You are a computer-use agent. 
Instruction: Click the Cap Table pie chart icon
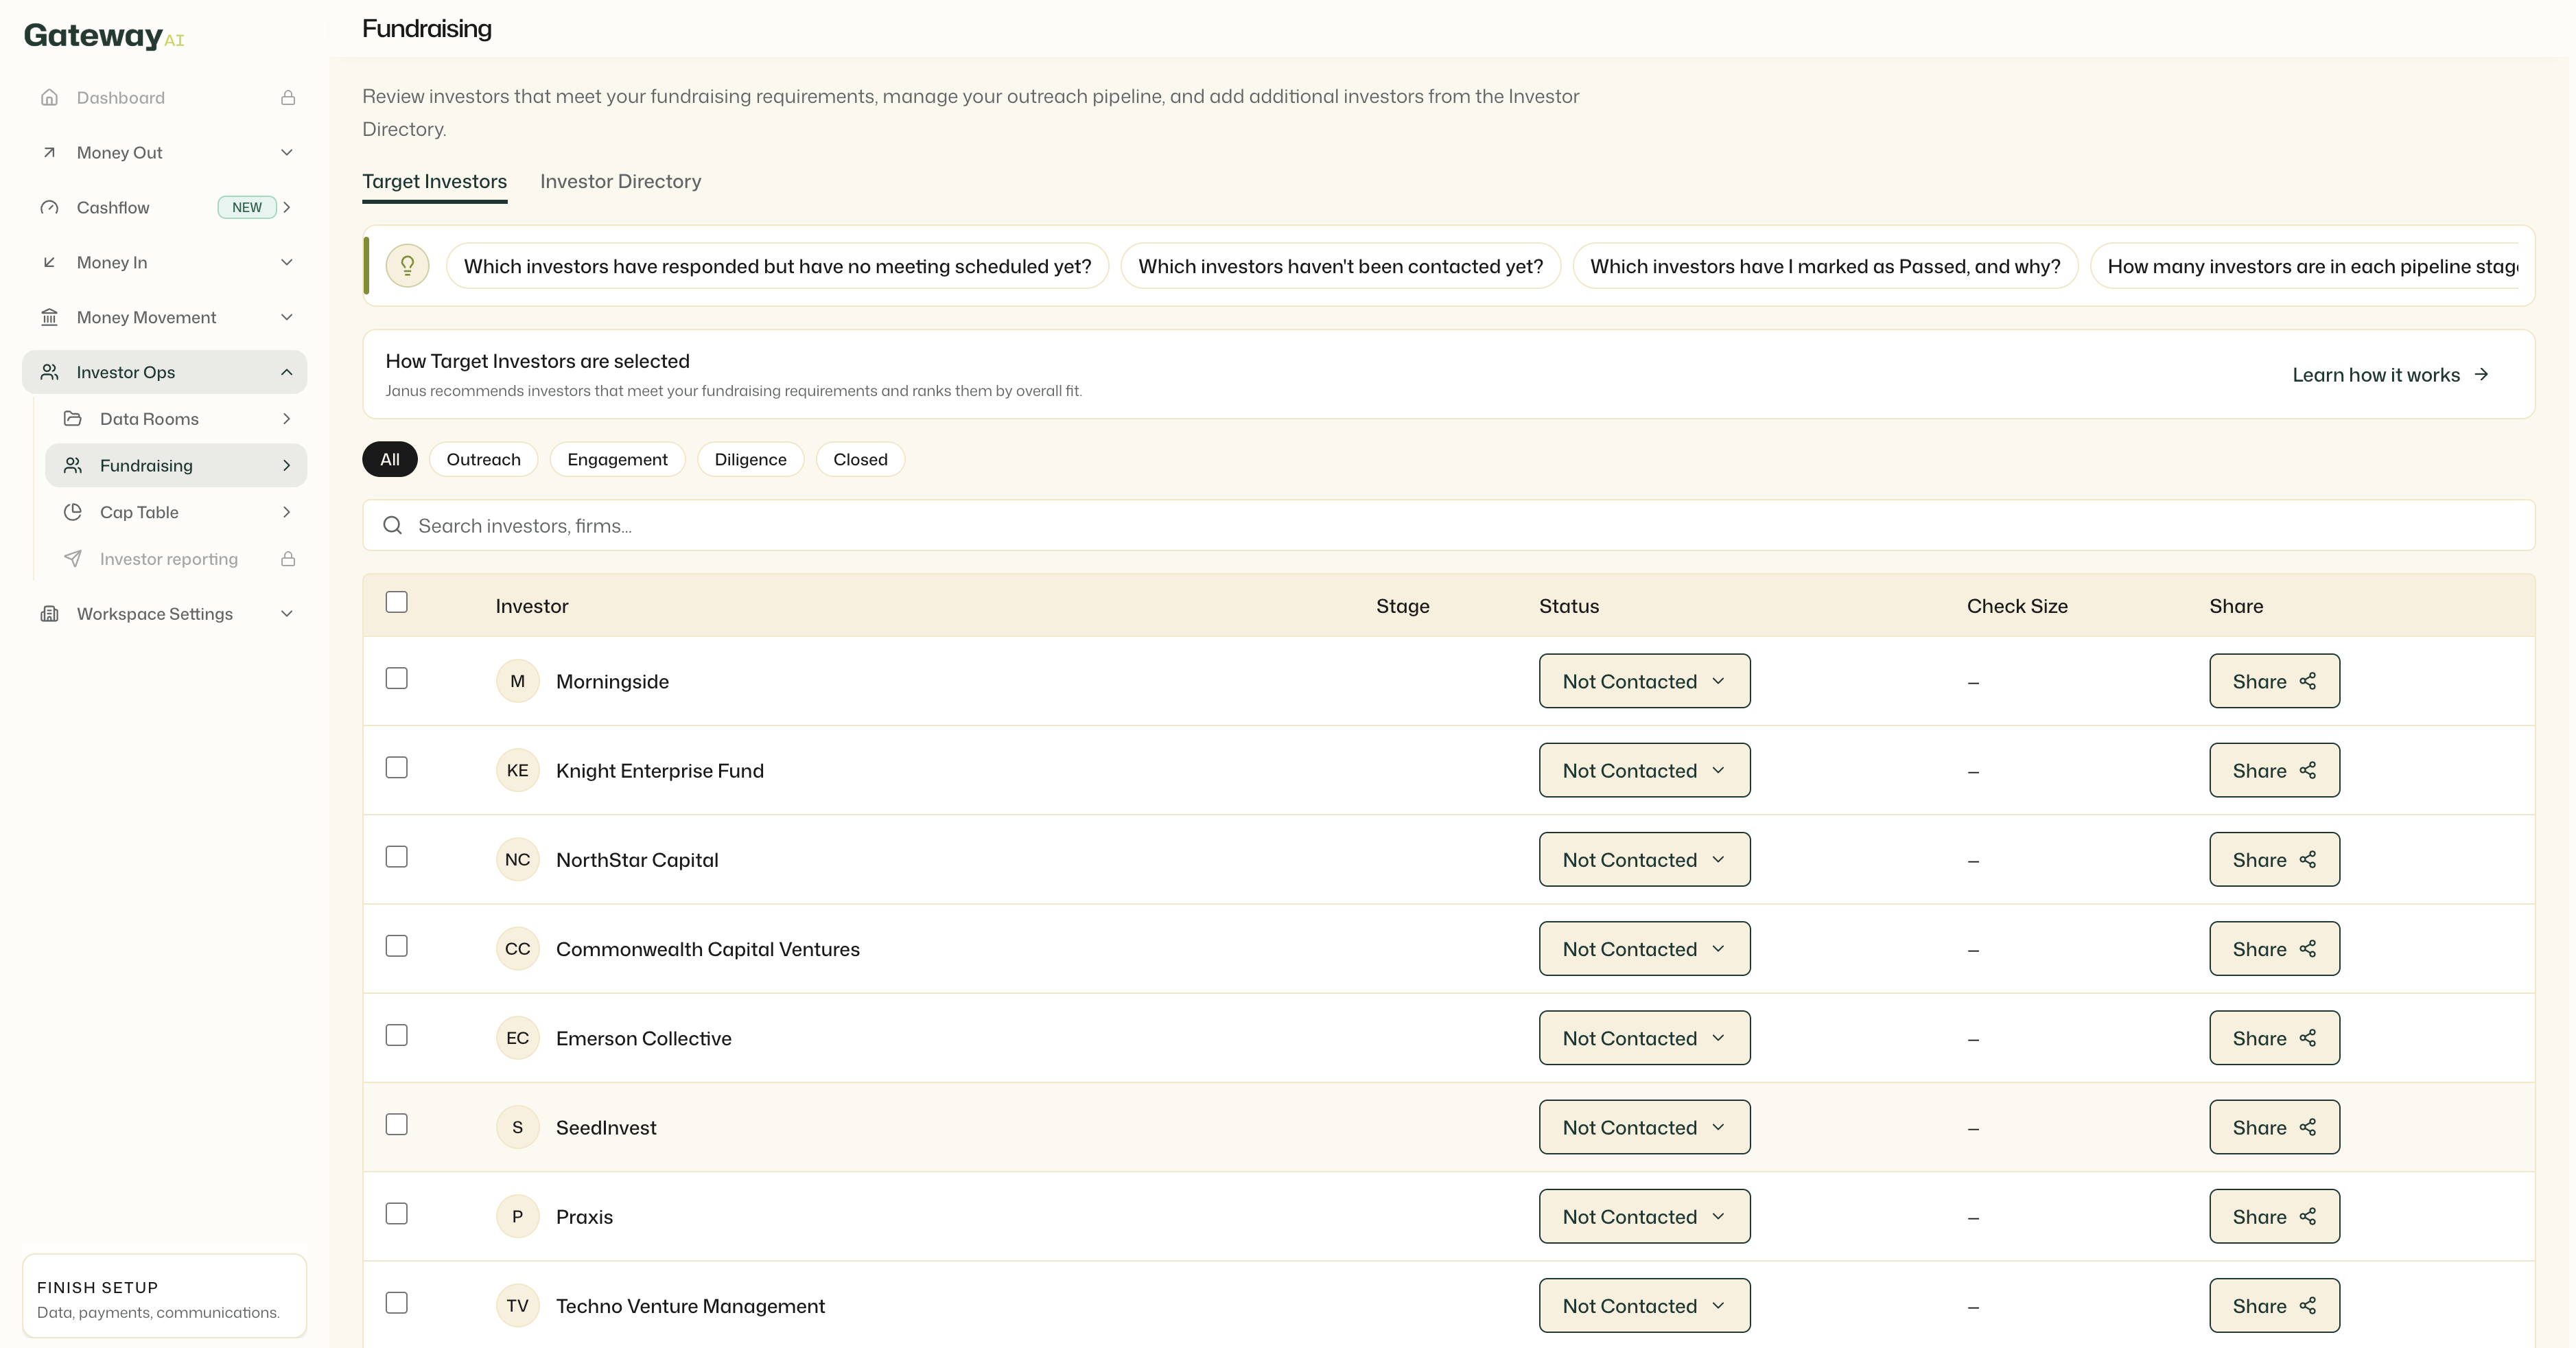point(73,512)
